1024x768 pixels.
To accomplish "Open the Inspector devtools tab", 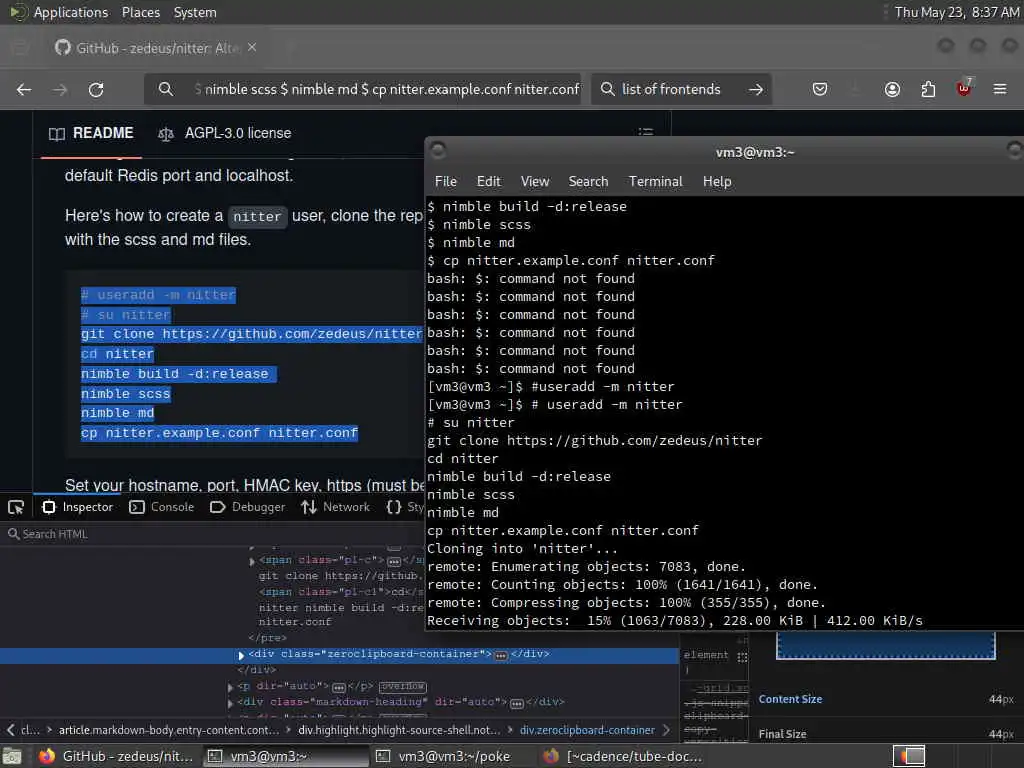I will point(78,507).
